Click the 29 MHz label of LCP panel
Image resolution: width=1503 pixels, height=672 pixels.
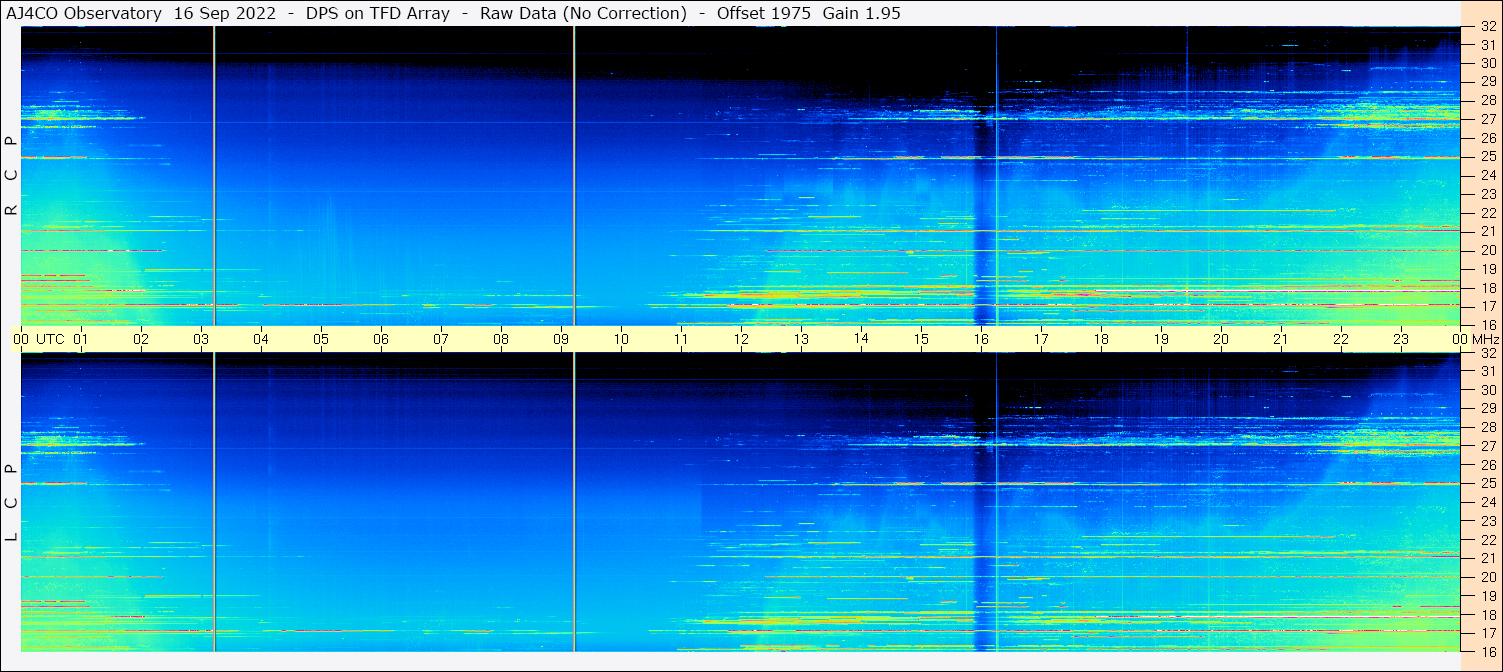point(1487,408)
